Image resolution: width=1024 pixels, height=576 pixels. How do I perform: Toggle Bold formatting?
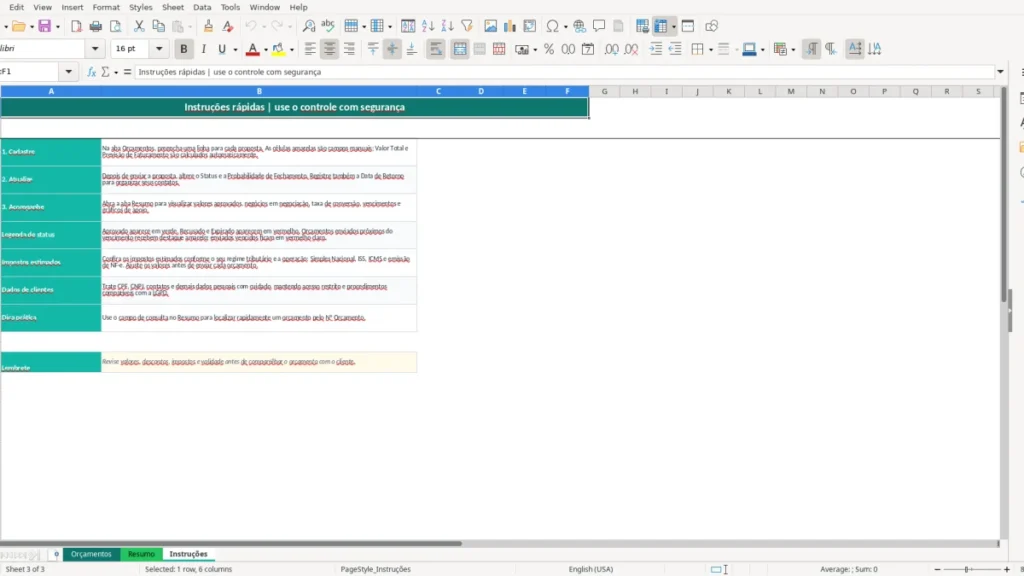point(184,49)
